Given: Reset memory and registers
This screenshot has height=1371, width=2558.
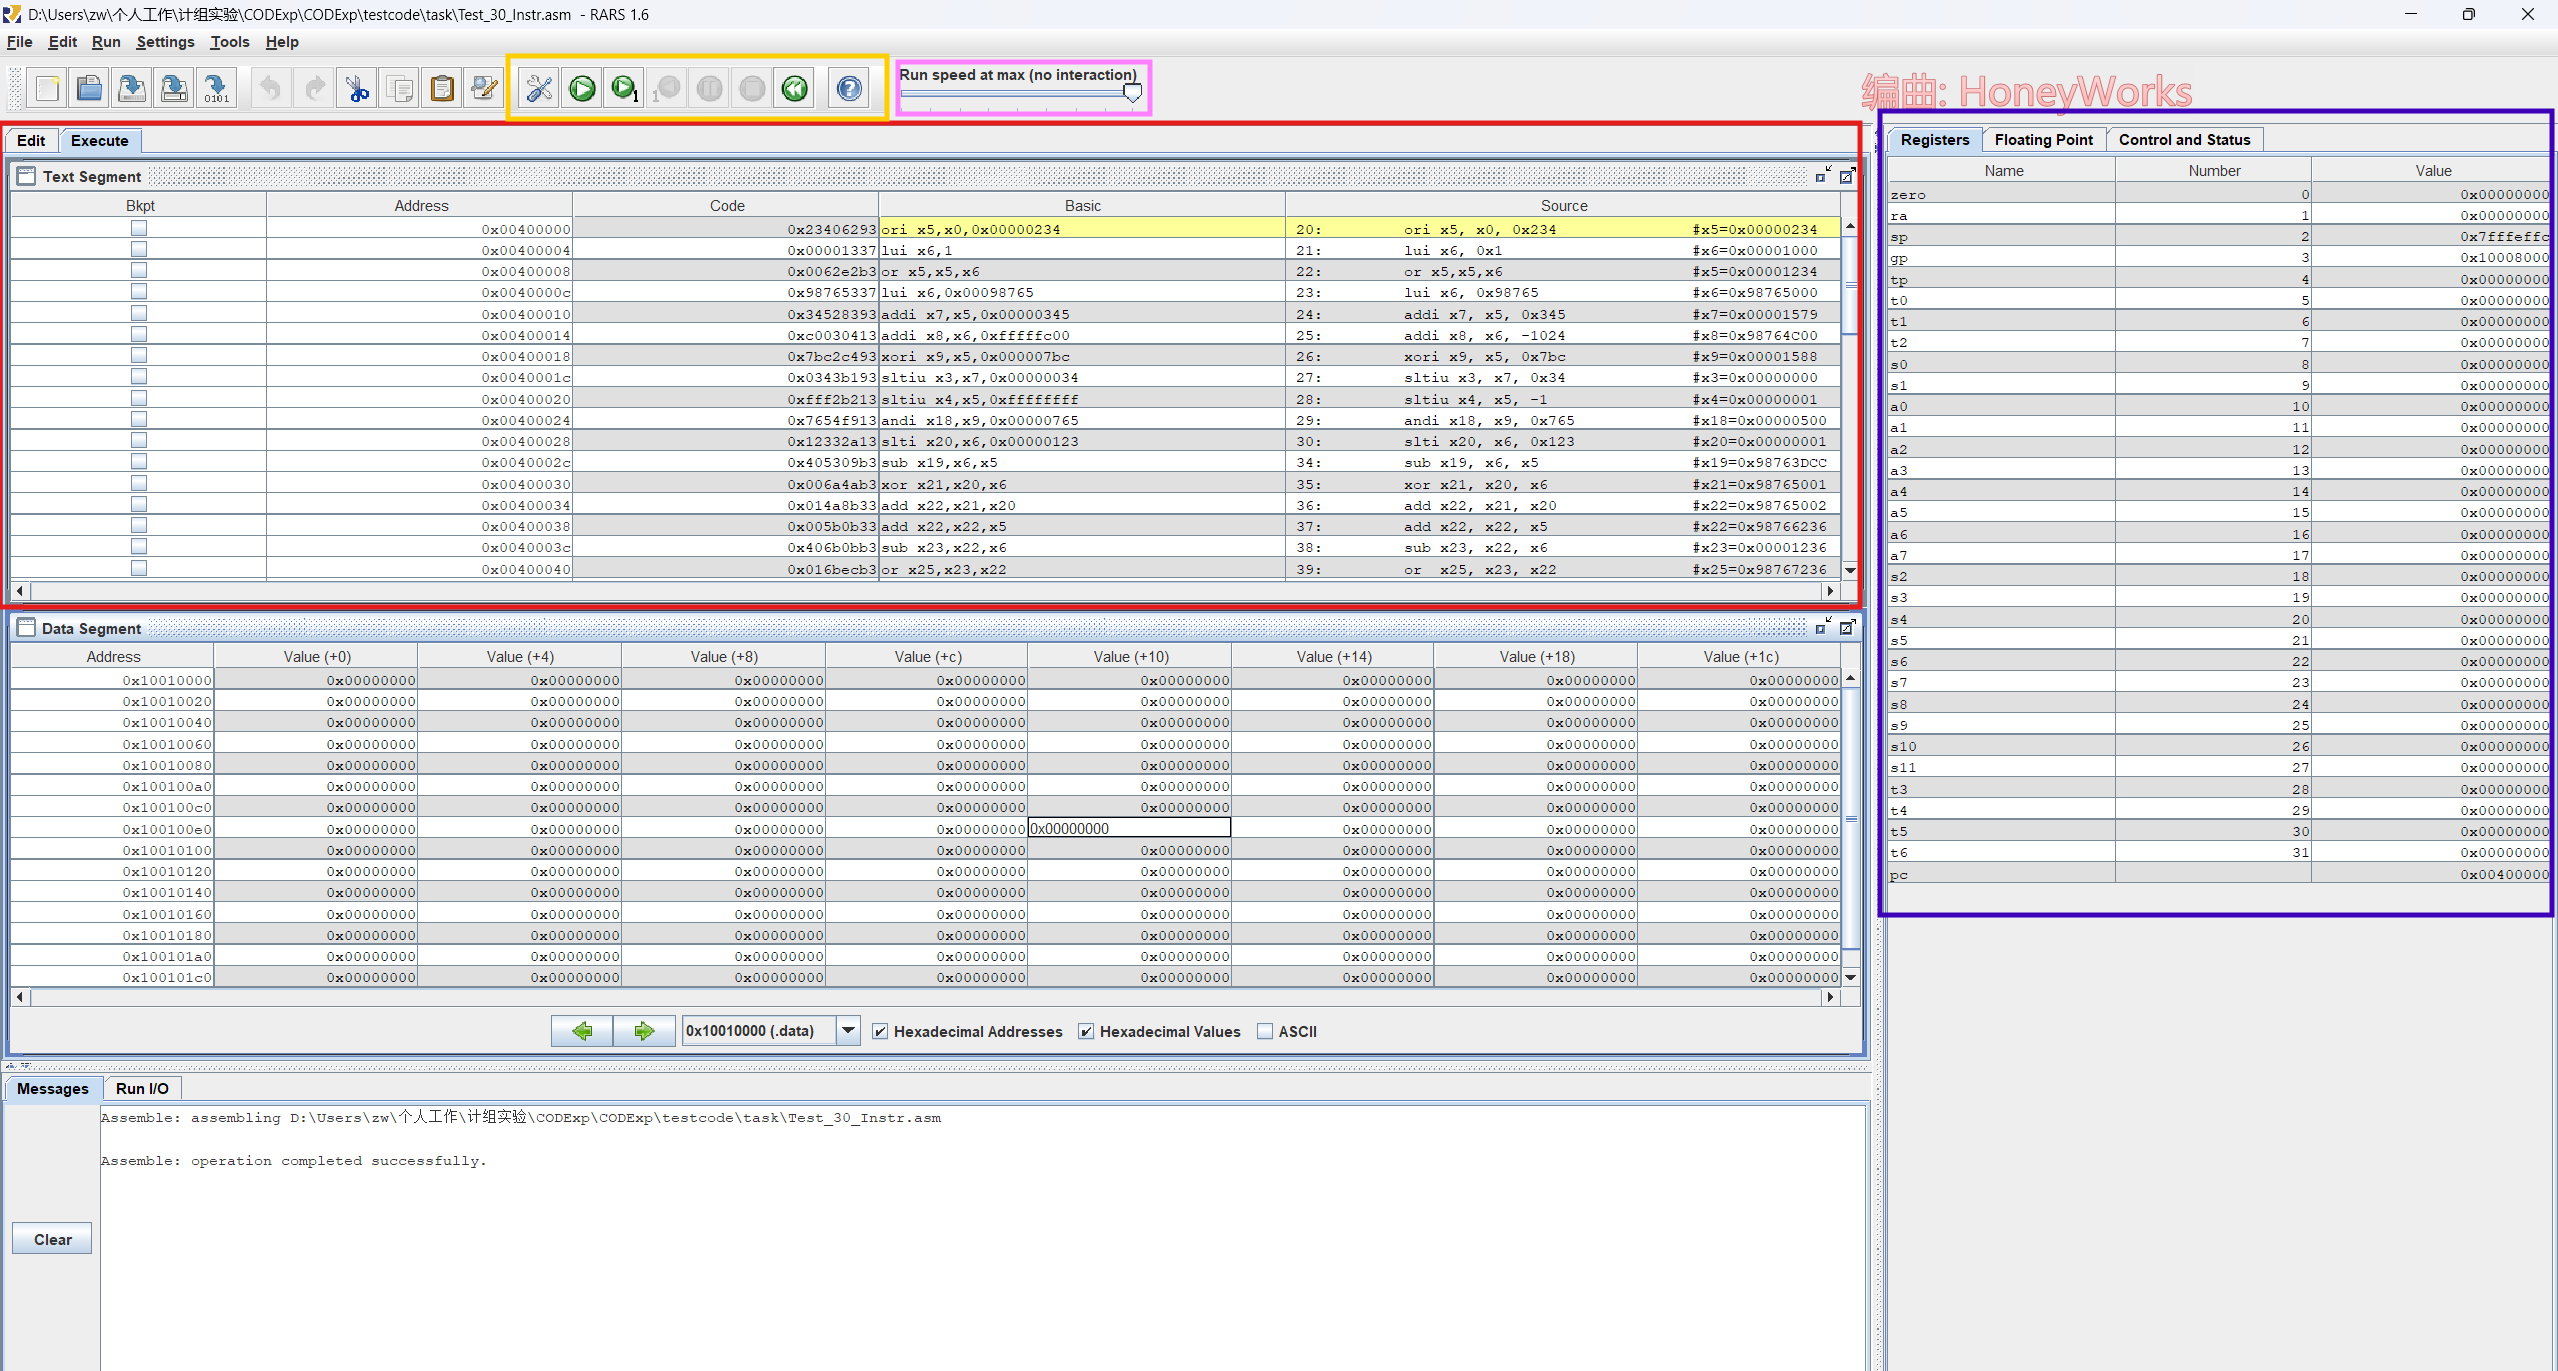Looking at the screenshot, I should (794, 89).
